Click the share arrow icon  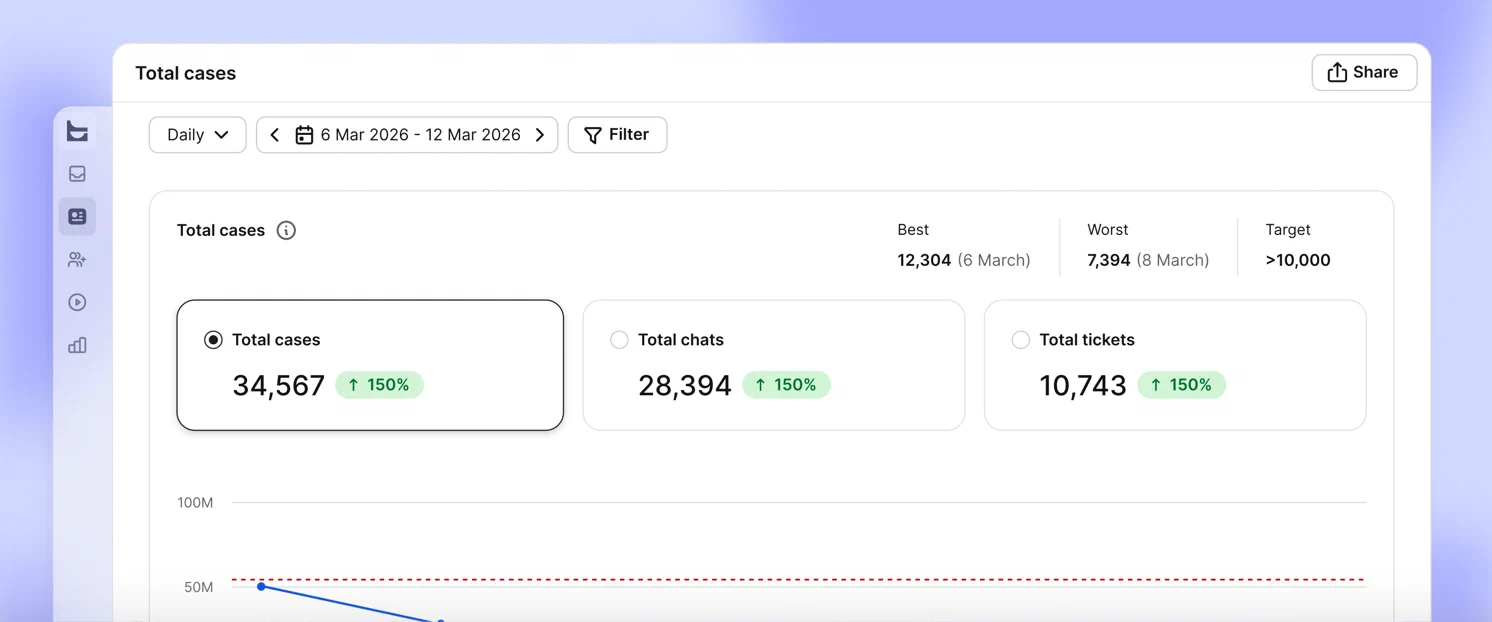tap(1337, 72)
